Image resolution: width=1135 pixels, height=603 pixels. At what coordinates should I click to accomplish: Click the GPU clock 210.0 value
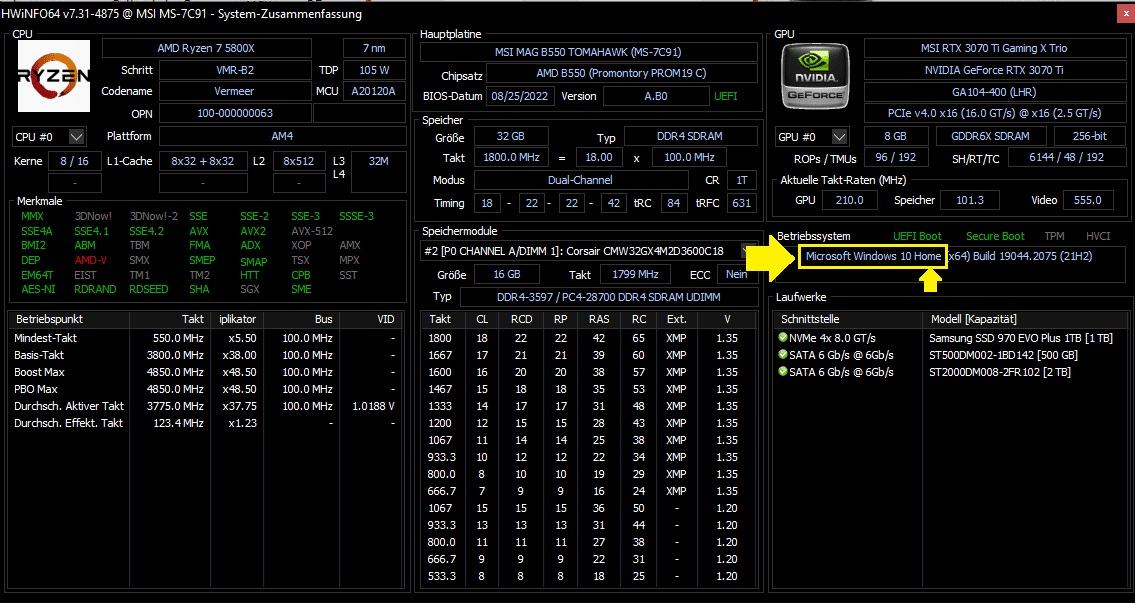point(850,201)
